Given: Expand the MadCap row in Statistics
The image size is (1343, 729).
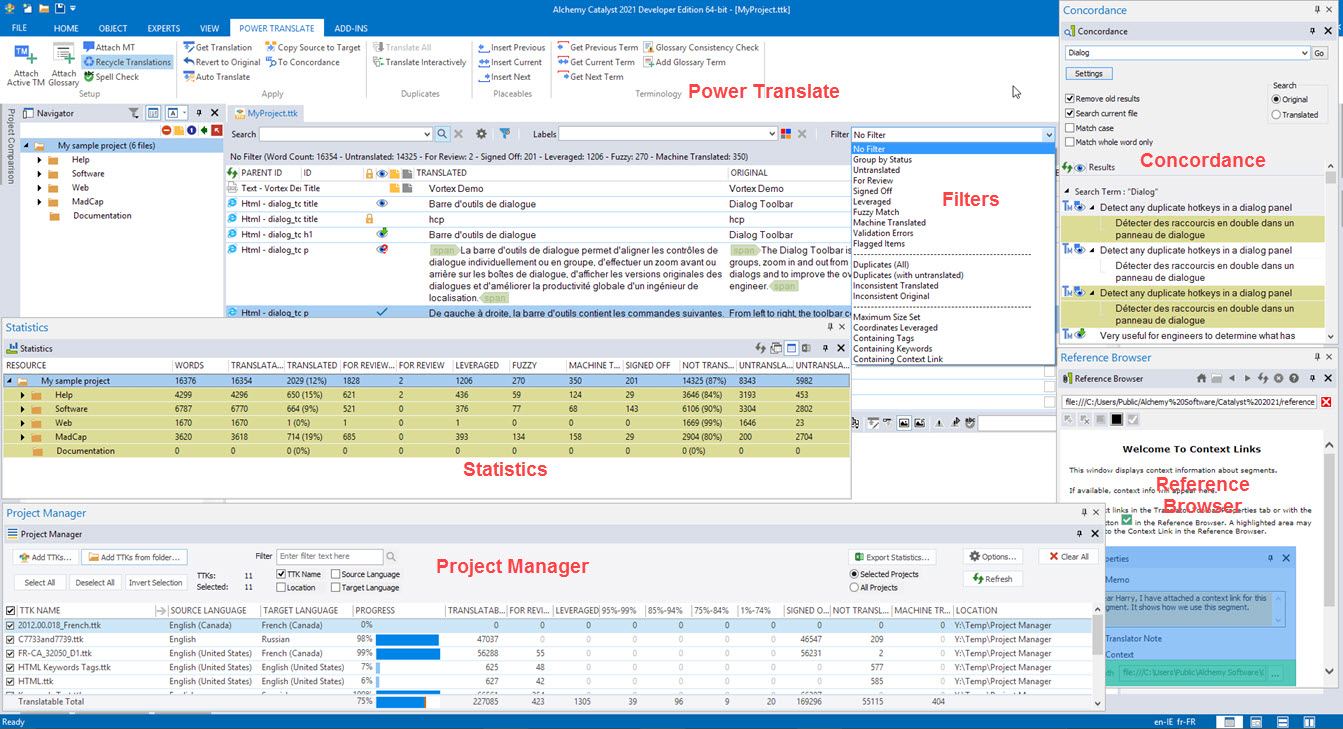Looking at the screenshot, I should pos(22,437).
